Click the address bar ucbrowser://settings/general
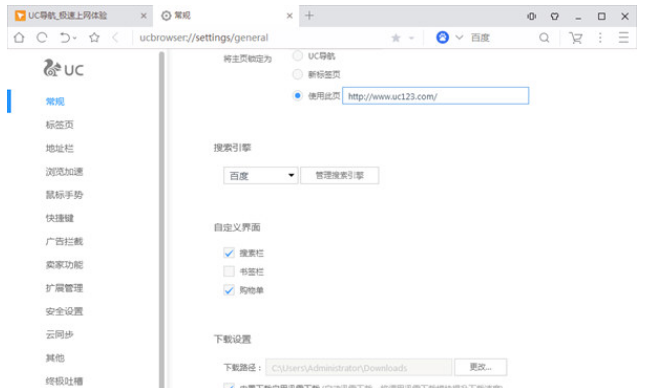Viewport: 656px width, 388px height. pos(204,38)
